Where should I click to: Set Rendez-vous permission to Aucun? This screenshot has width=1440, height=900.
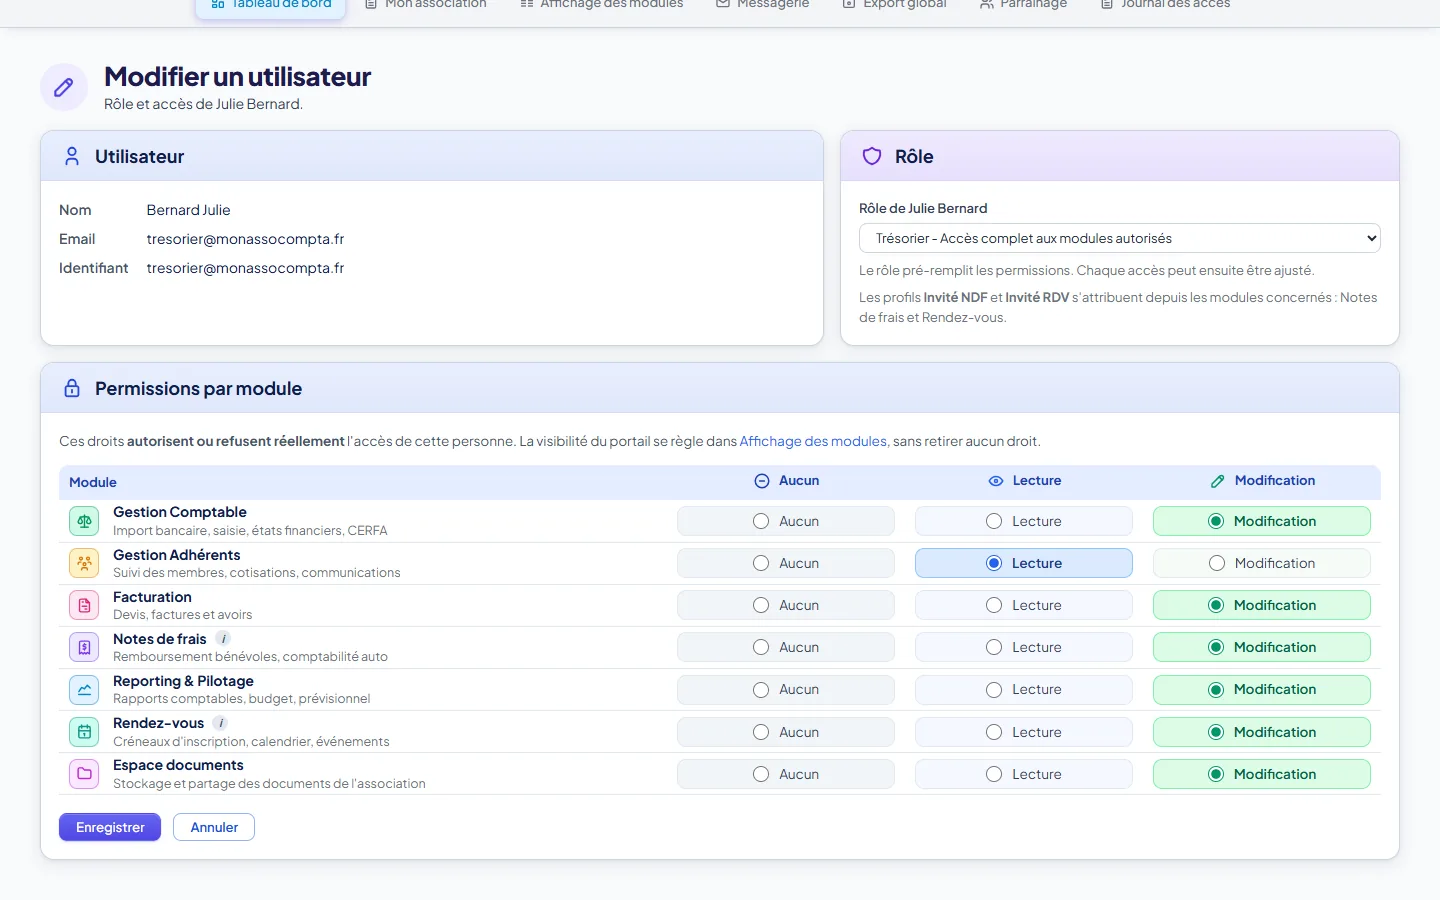click(x=786, y=732)
